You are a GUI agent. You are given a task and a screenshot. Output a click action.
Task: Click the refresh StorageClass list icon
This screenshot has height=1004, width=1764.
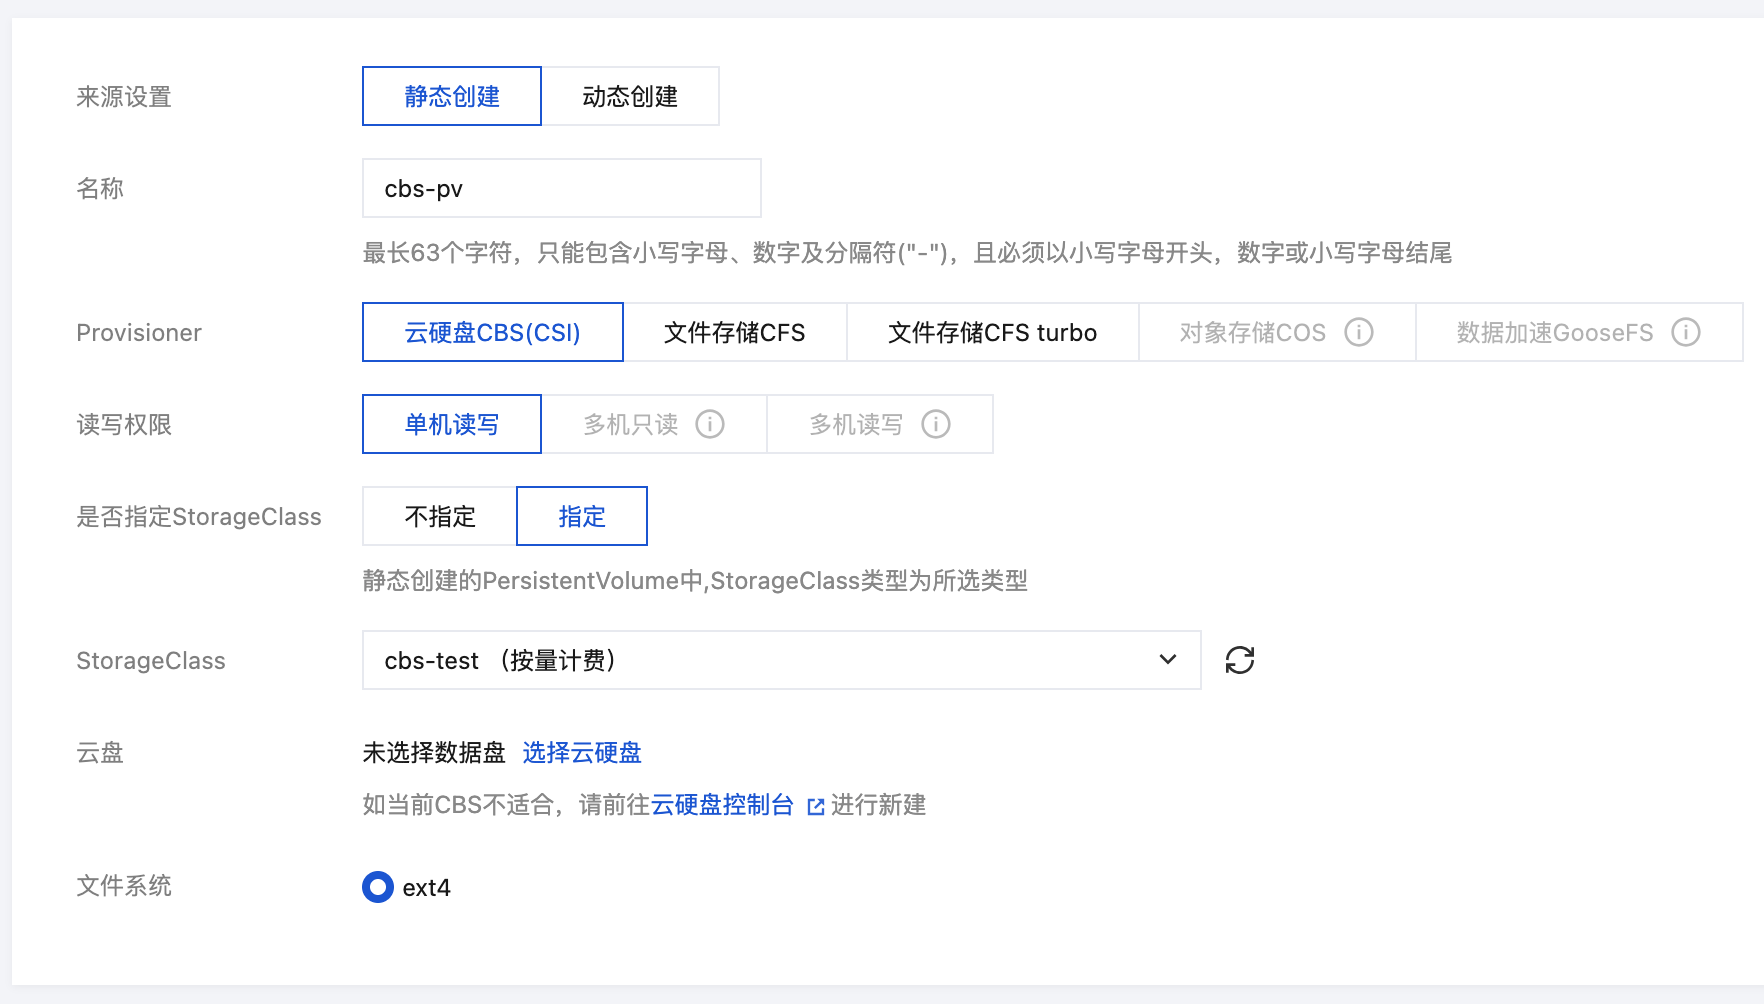(1240, 660)
